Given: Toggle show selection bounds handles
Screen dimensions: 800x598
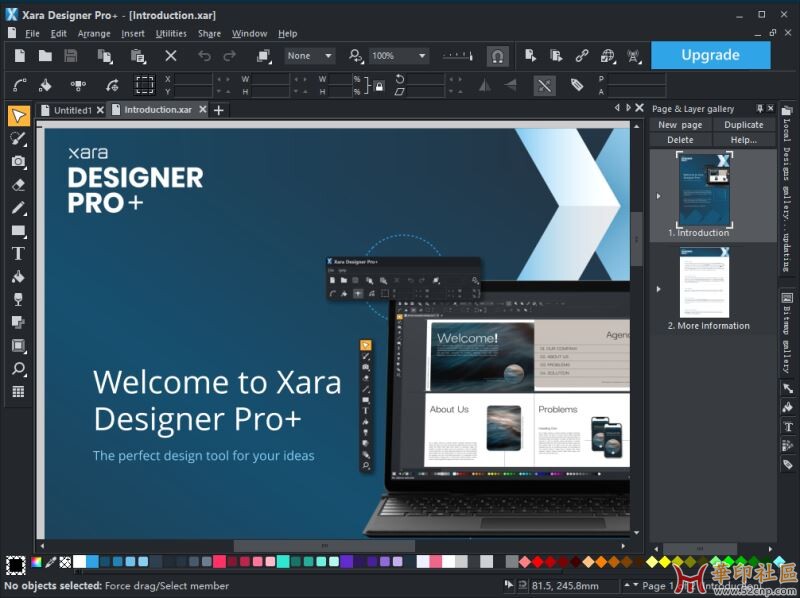Looking at the screenshot, I should point(144,85).
